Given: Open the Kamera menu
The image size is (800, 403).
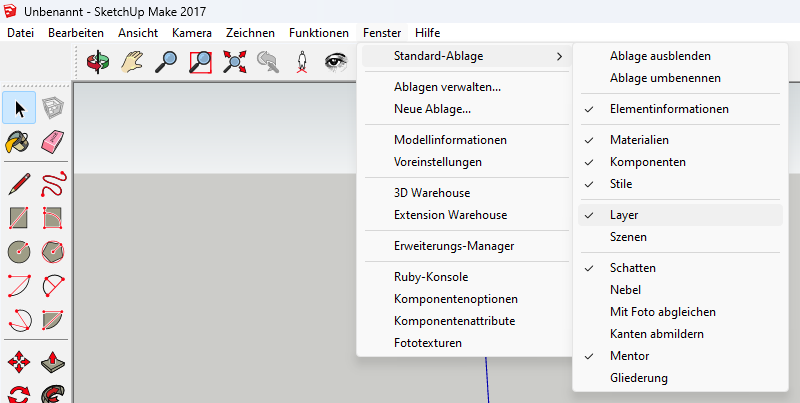Looking at the screenshot, I should tap(192, 33).
